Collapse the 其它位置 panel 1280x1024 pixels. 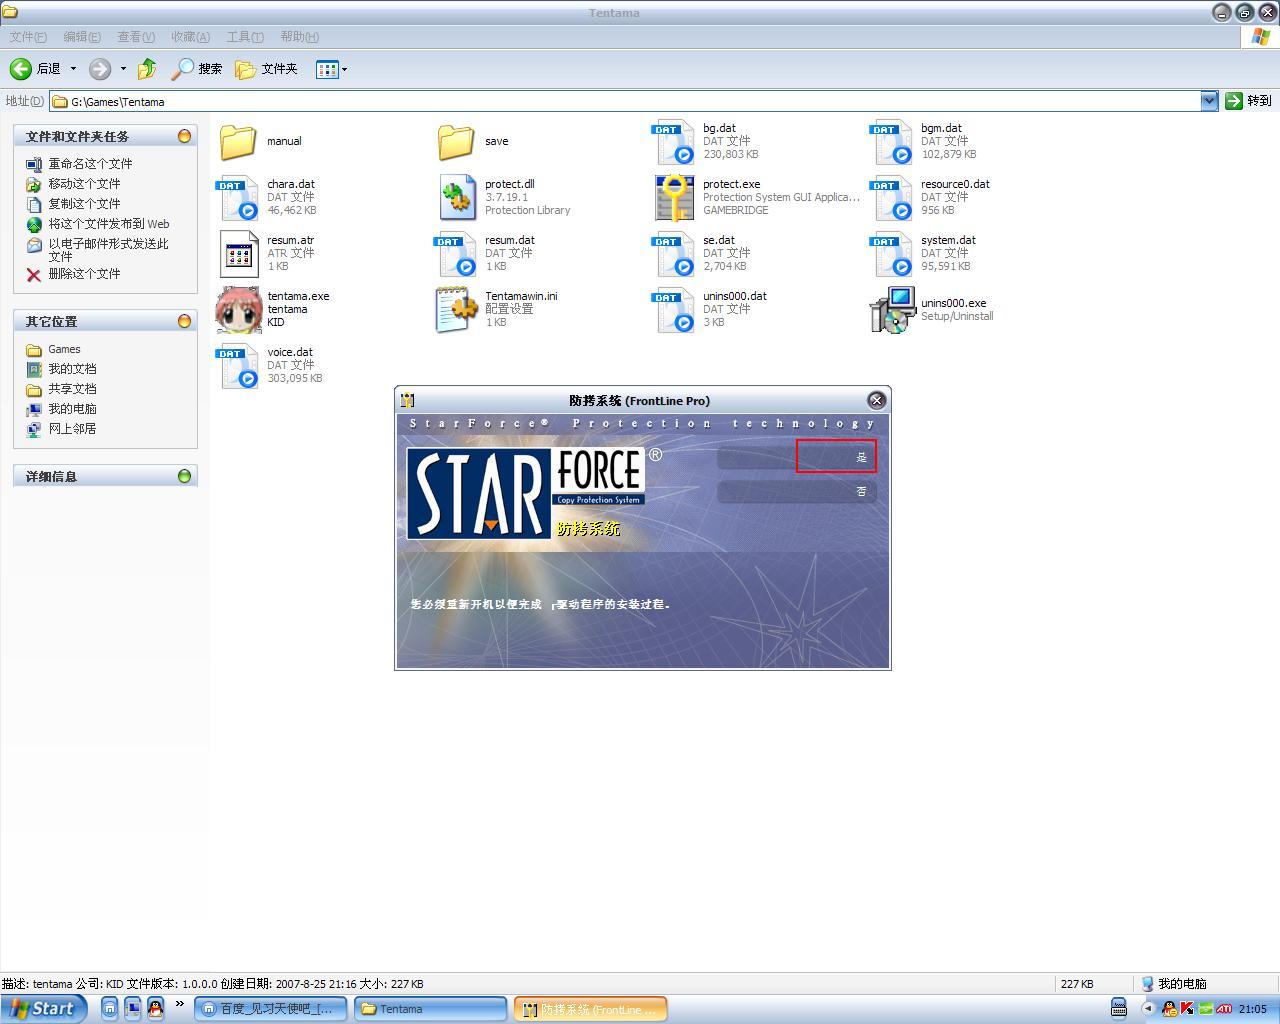click(x=184, y=321)
